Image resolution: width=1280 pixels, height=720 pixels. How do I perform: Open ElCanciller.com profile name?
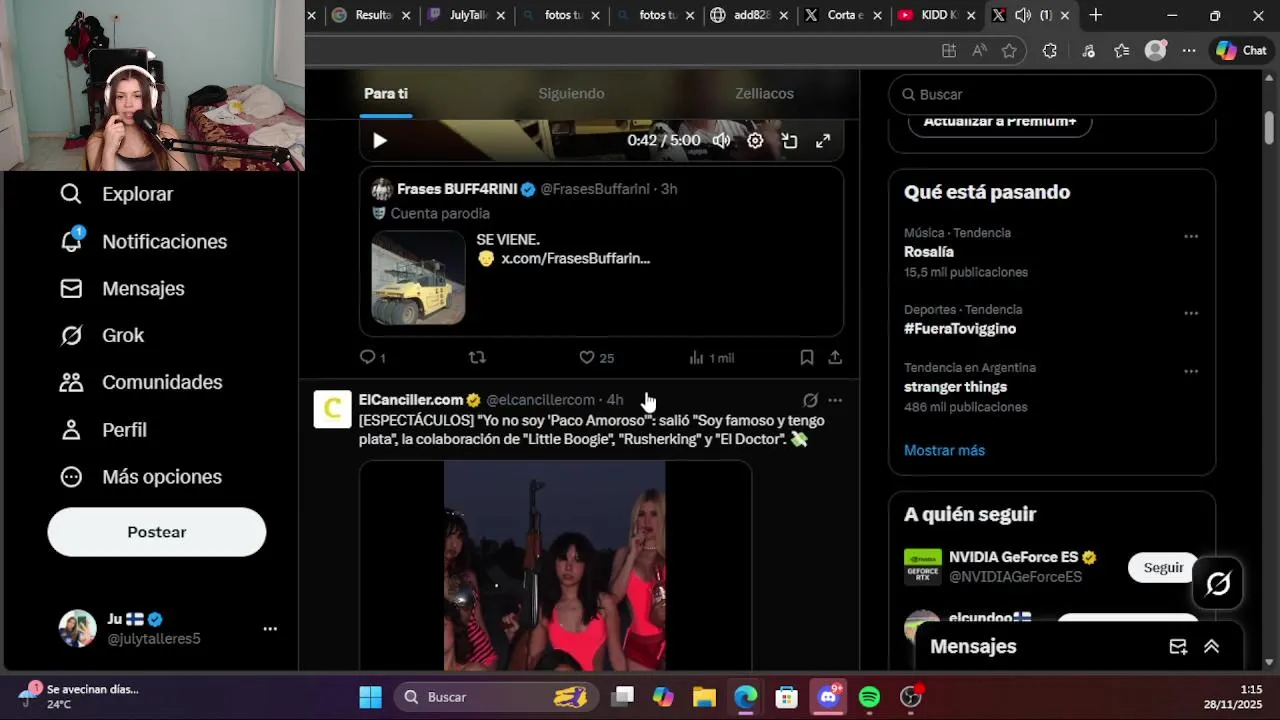coord(411,400)
